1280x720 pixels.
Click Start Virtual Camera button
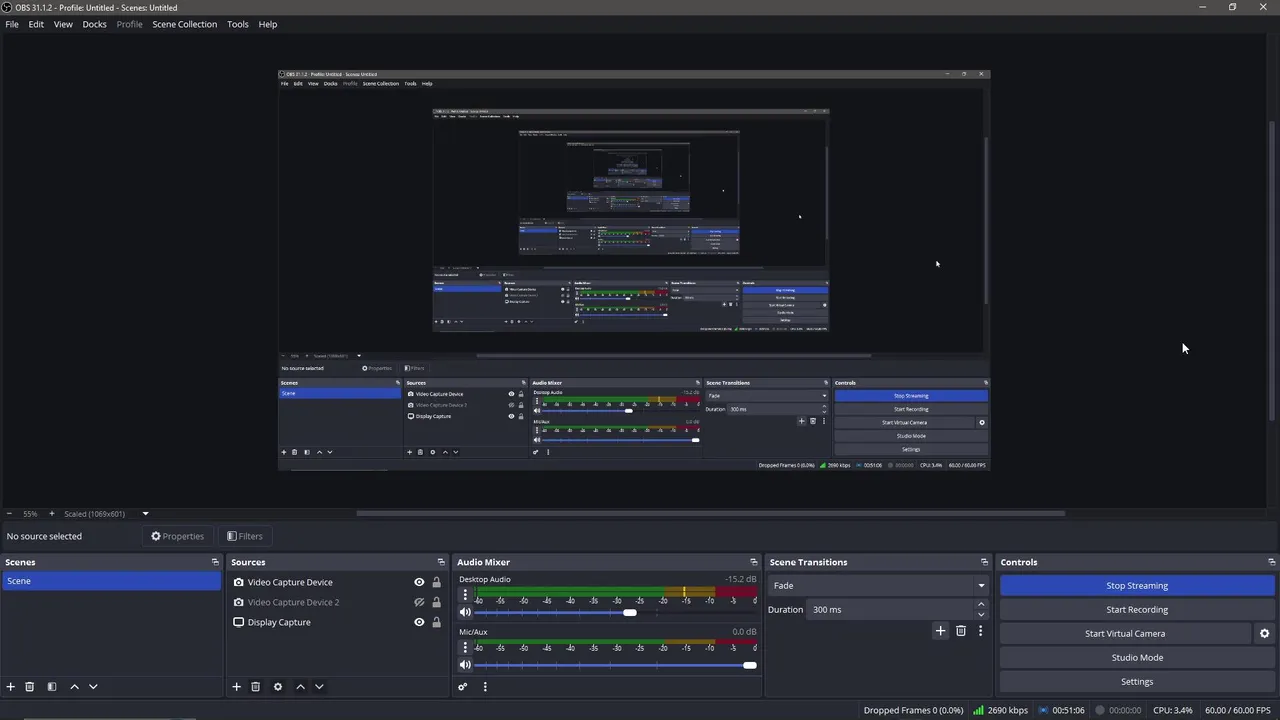(1125, 634)
